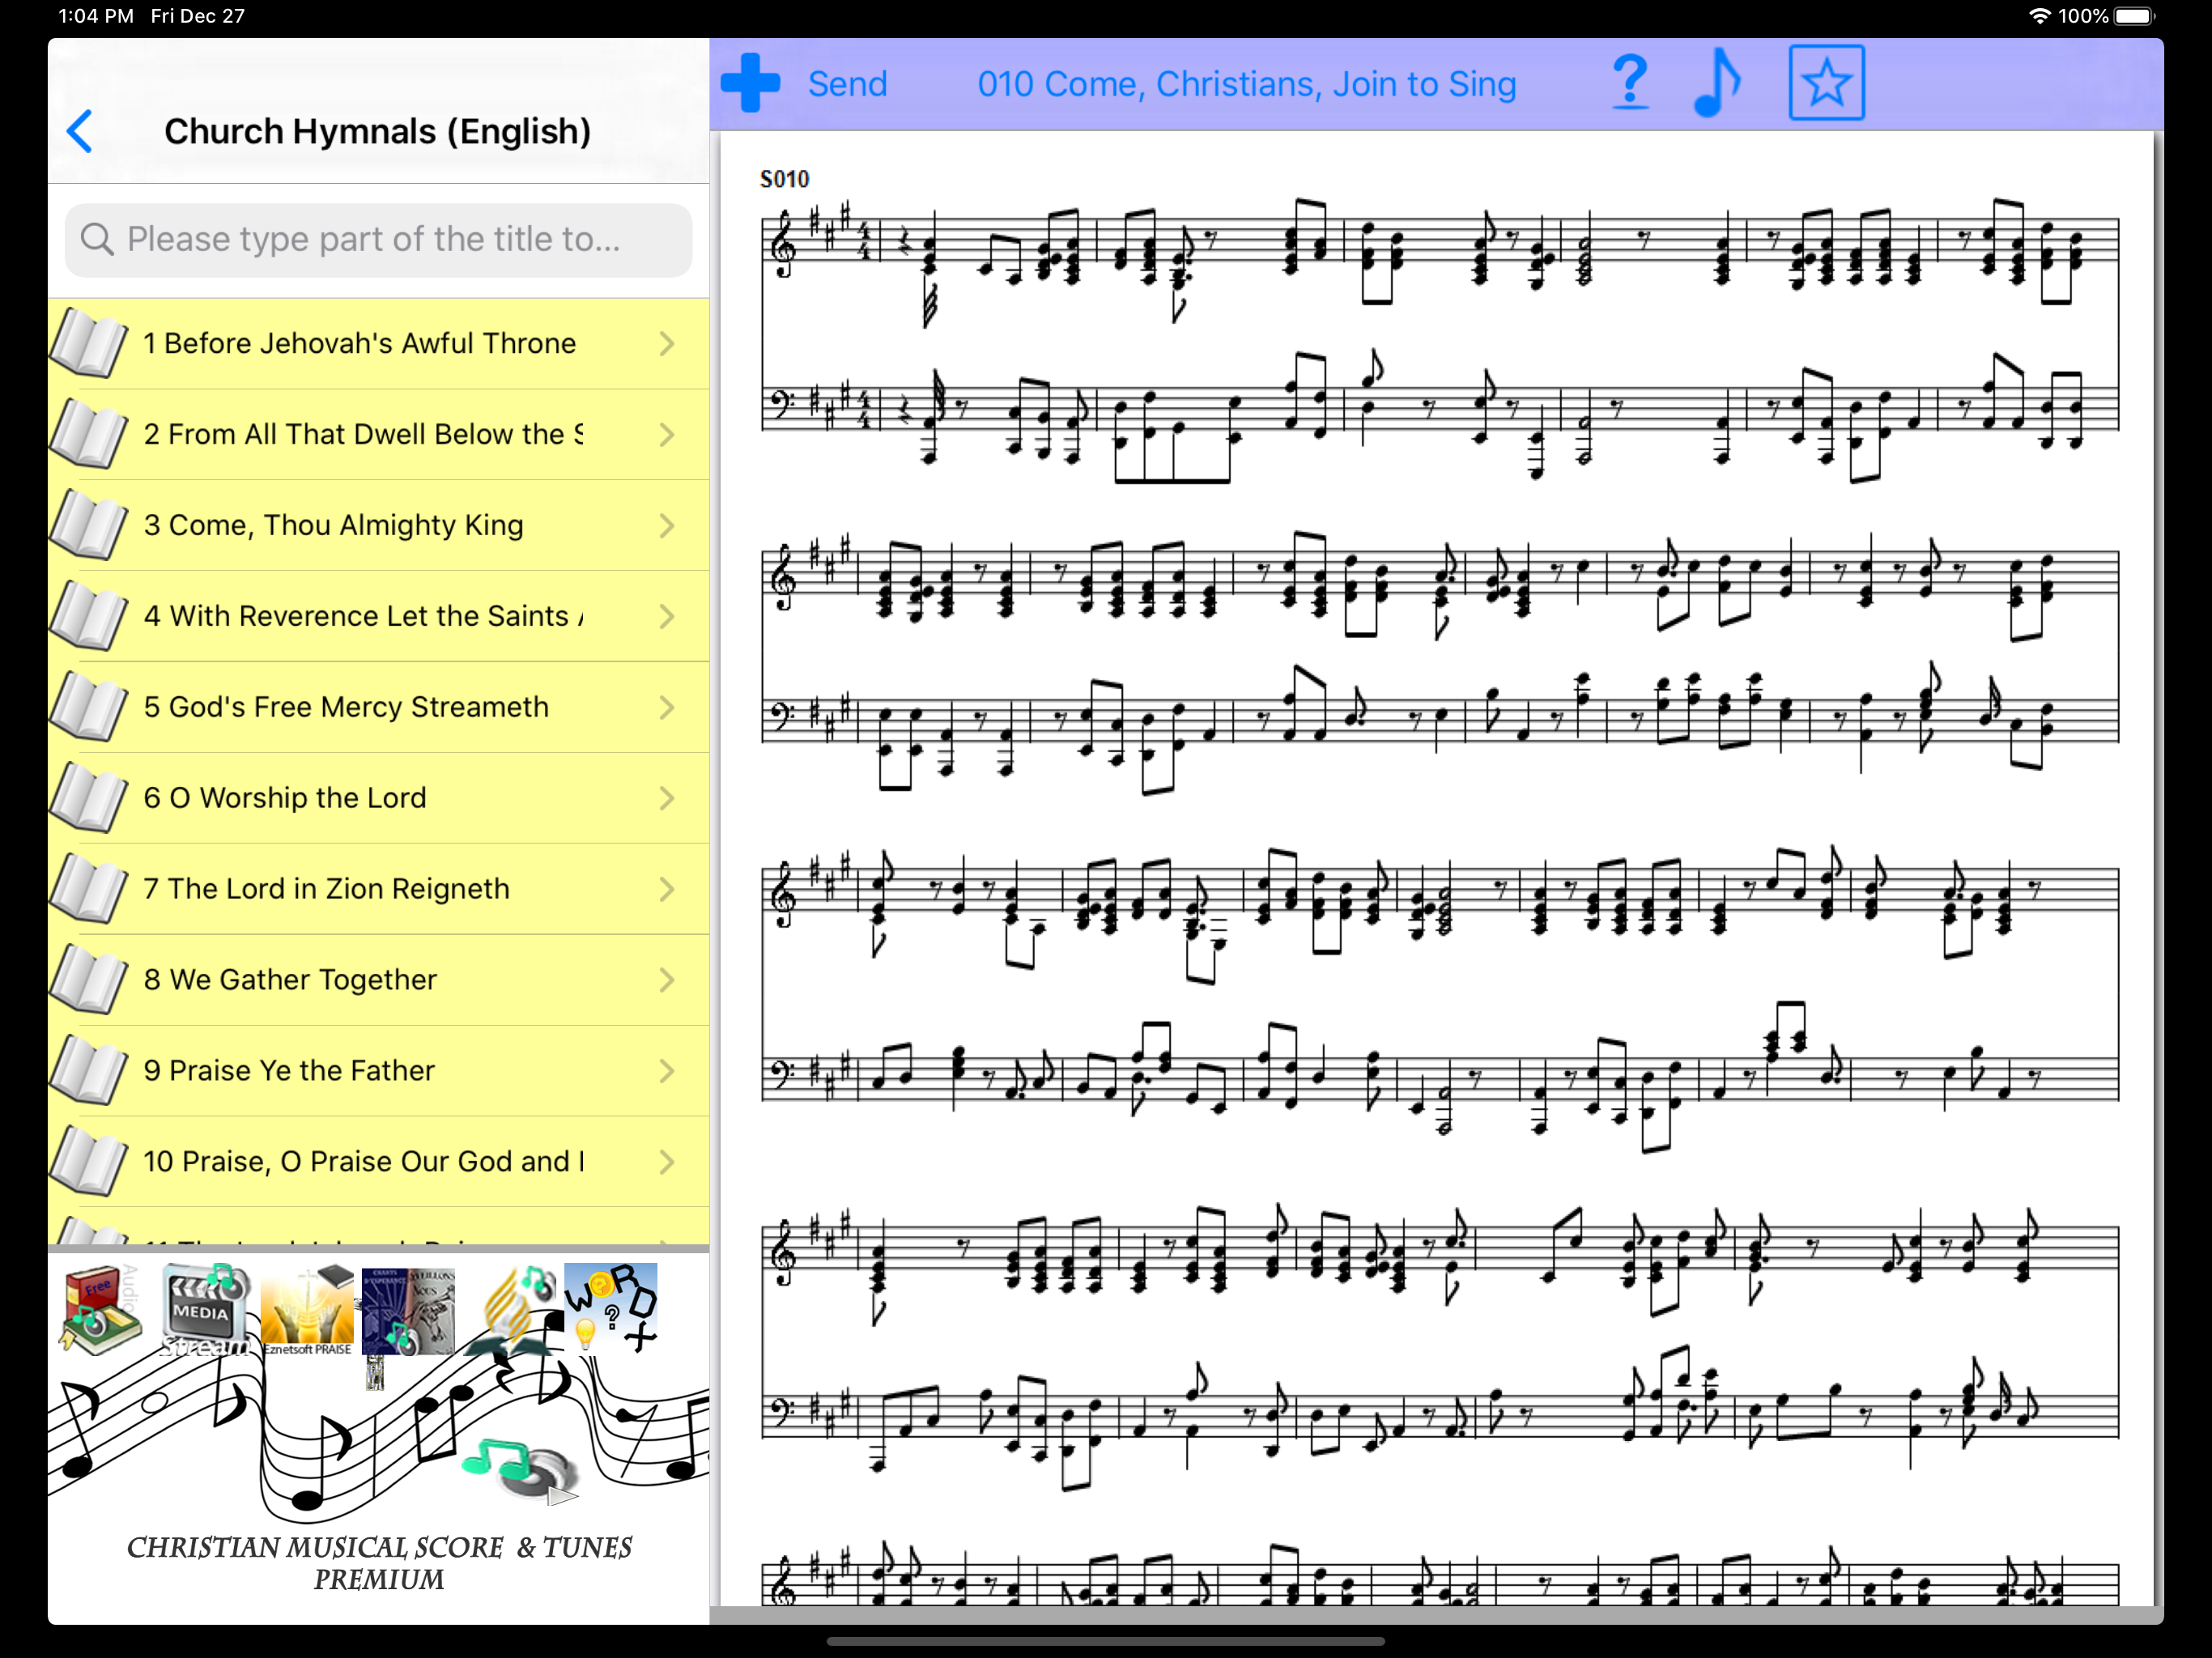Click book icon beside Before Jehovah's Awful Throne

pyautogui.click(x=88, y=343)
